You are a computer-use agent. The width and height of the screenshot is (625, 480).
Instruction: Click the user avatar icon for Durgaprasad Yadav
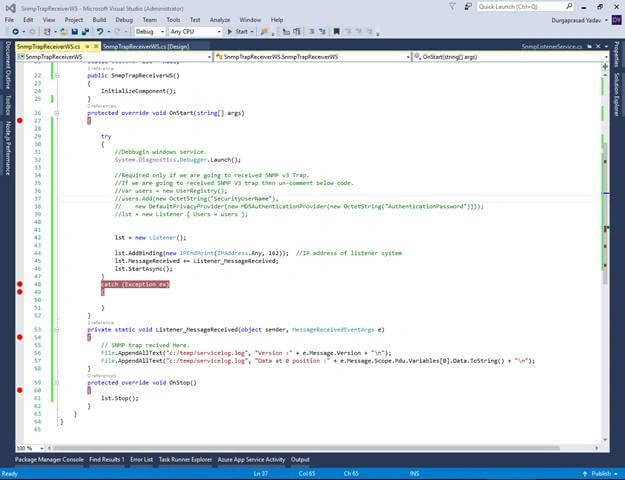click(616, 20)
